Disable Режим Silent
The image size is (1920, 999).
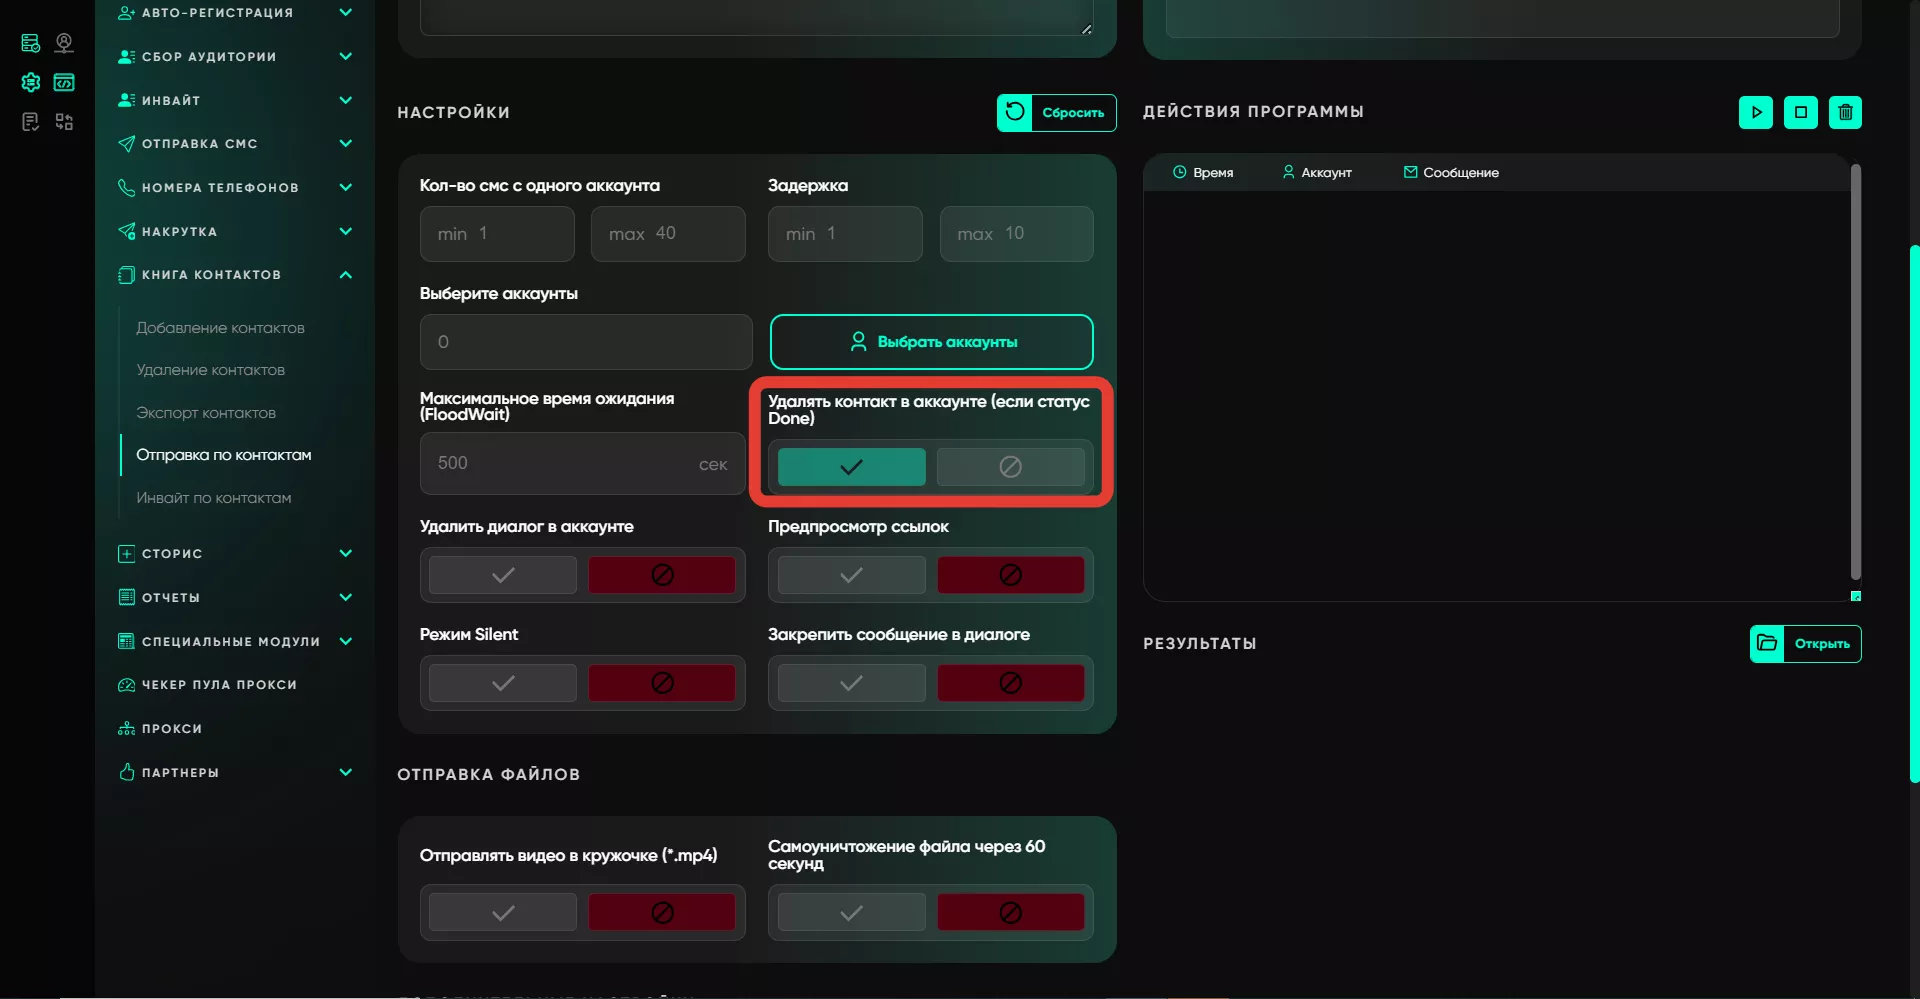coord(662,683)
